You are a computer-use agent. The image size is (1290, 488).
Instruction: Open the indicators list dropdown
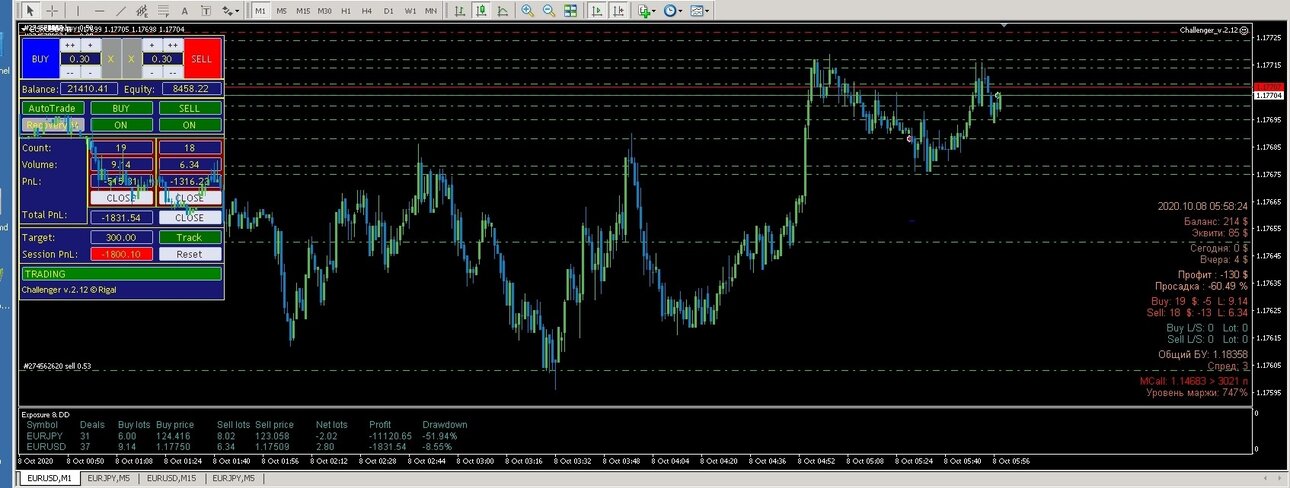[646, 10]
